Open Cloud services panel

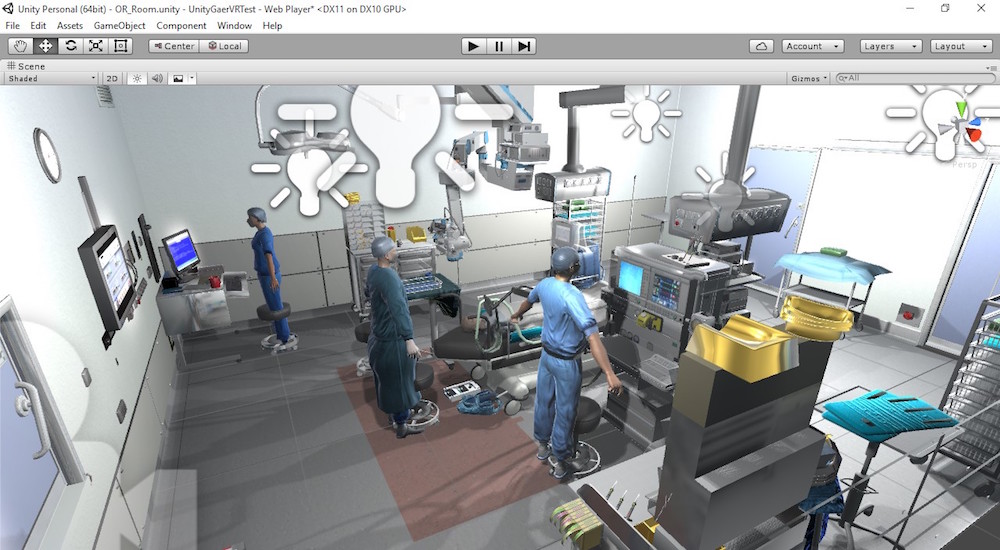coord(762,46)
